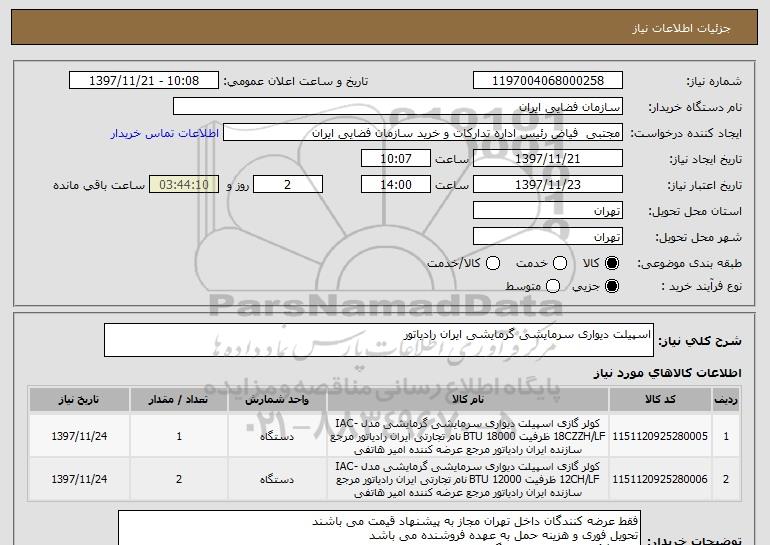Screen dimensions: 770x545
Task: Click need date 1397/11/24 in row 2
Action: [x=79, y=479]
